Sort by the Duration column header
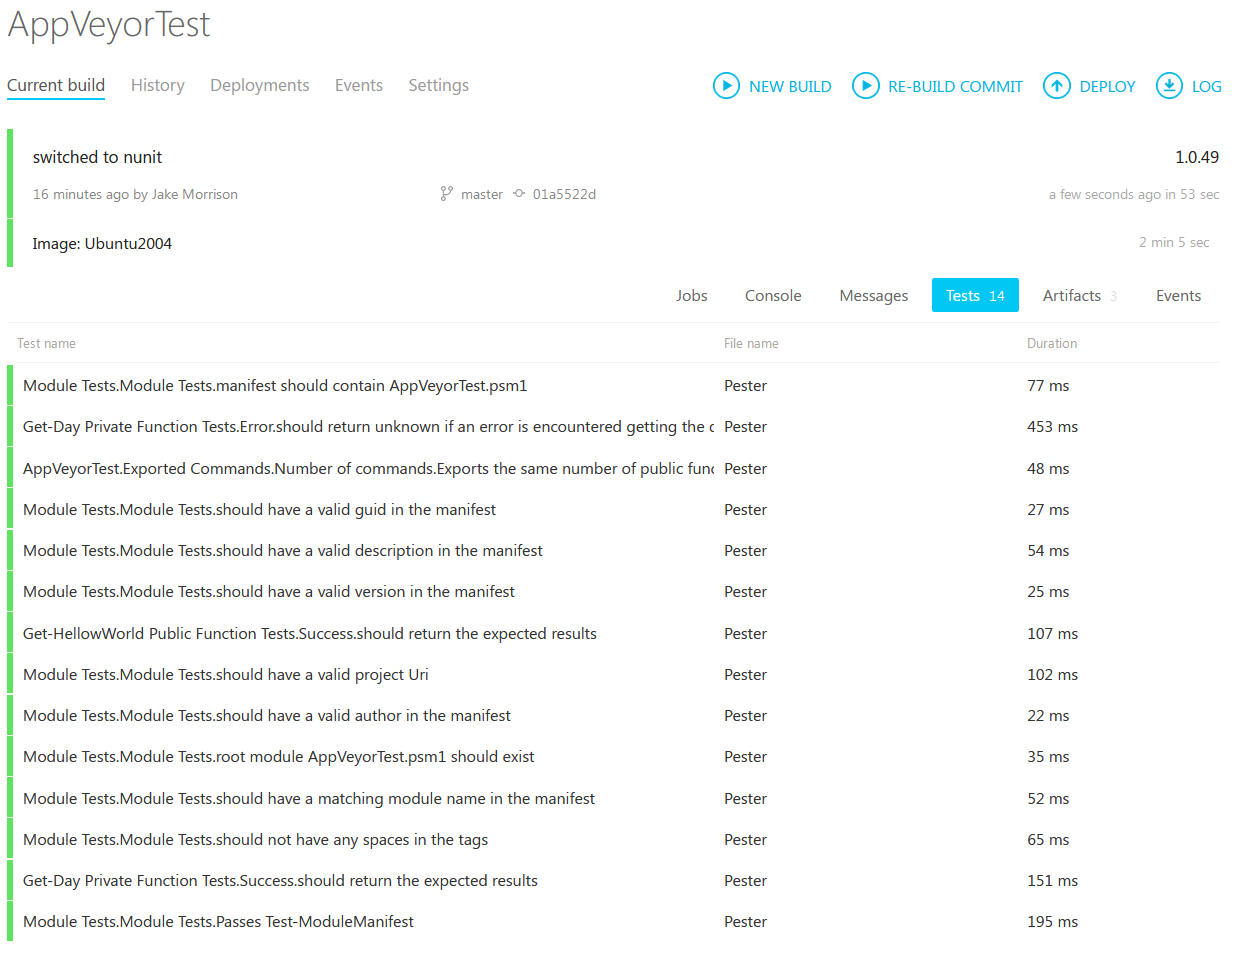Image resolution: width=1247 pixels, height=955 pixels. pyautogui.click(x=1052, y=343)
